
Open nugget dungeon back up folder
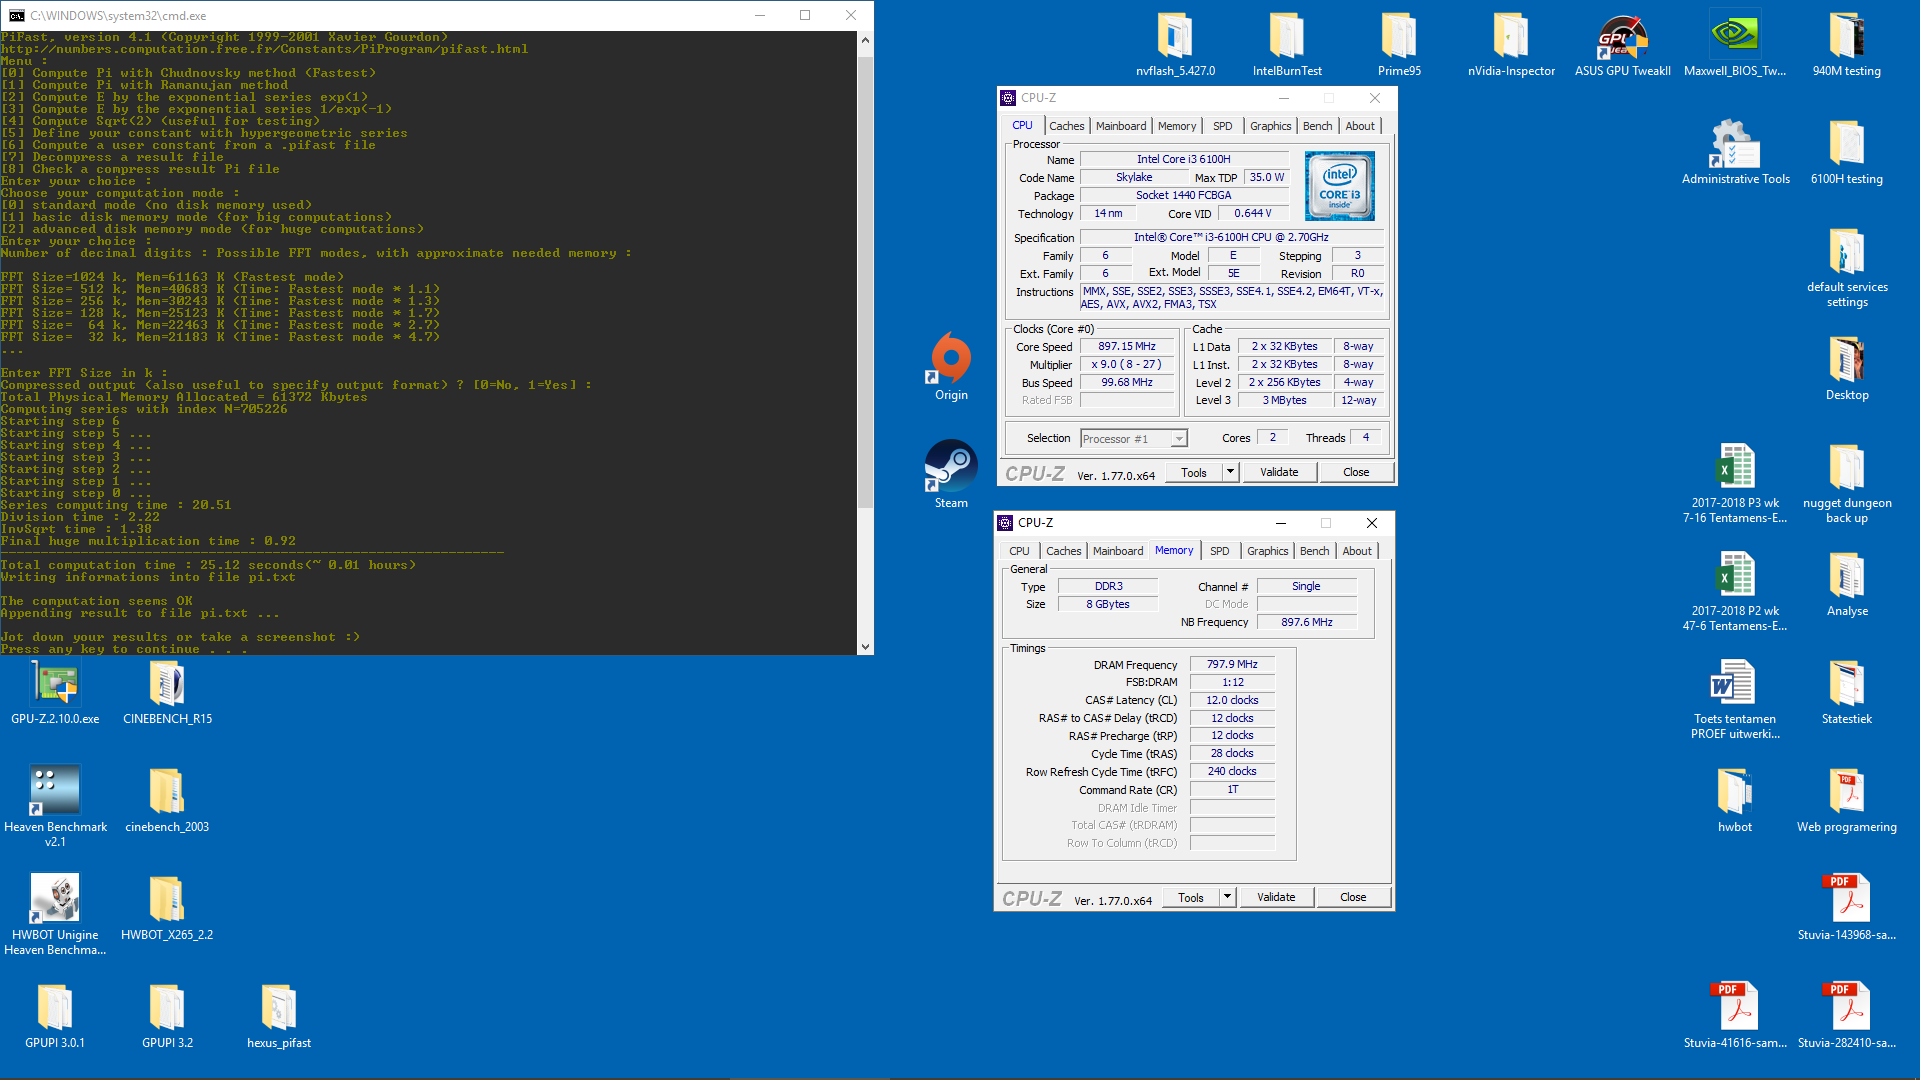1847,483
